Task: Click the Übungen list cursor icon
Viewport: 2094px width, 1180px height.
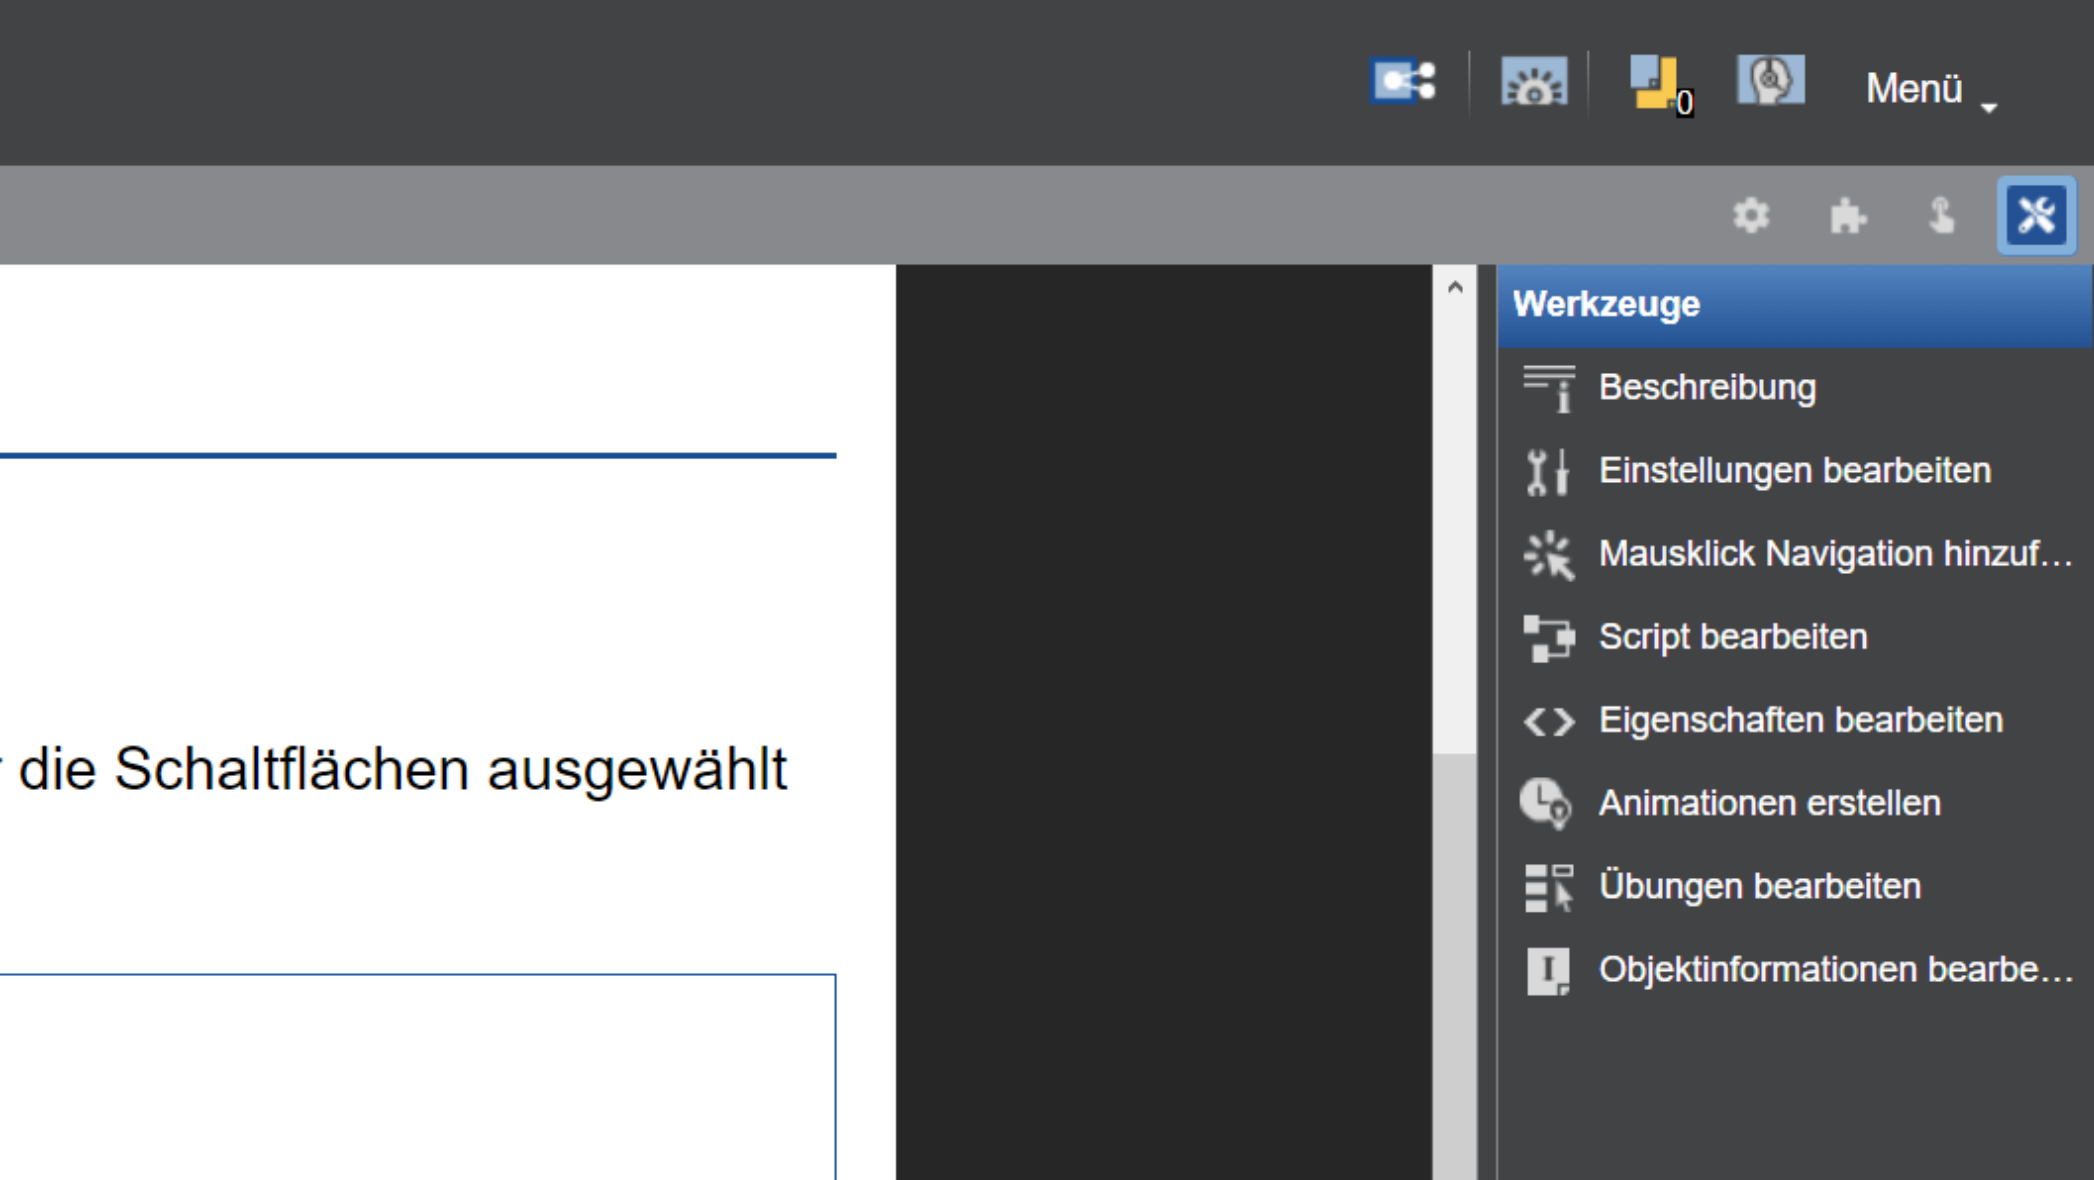Action: coord(1548,887)
